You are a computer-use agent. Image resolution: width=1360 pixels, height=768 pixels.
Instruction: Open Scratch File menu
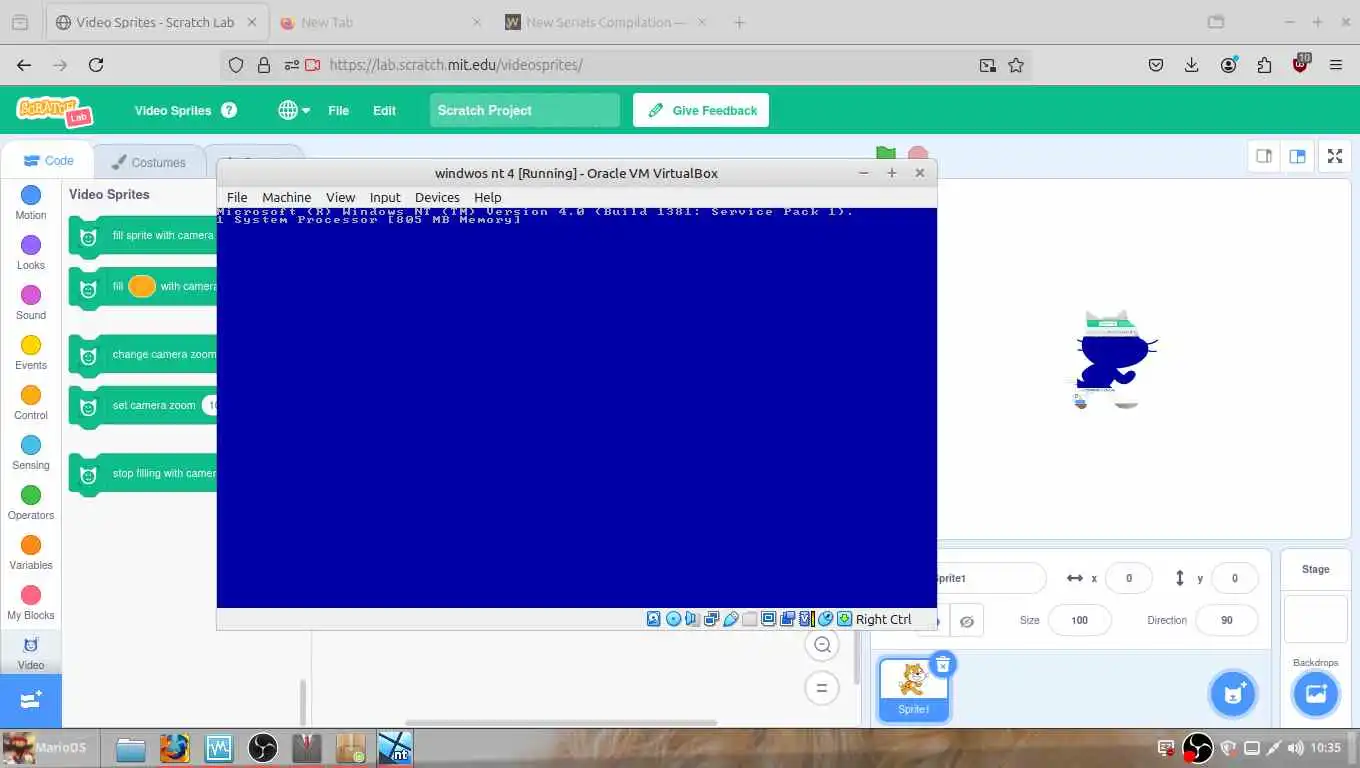tap(339, 110)
